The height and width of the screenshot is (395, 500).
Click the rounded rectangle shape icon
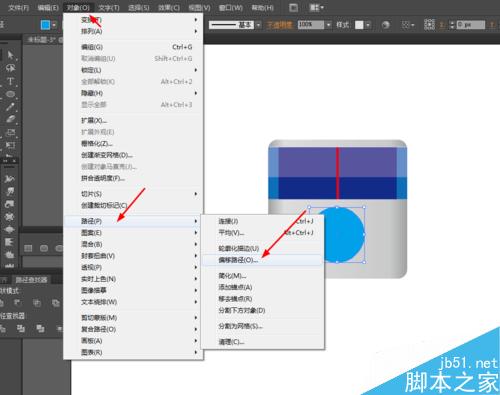pos(44,248)
